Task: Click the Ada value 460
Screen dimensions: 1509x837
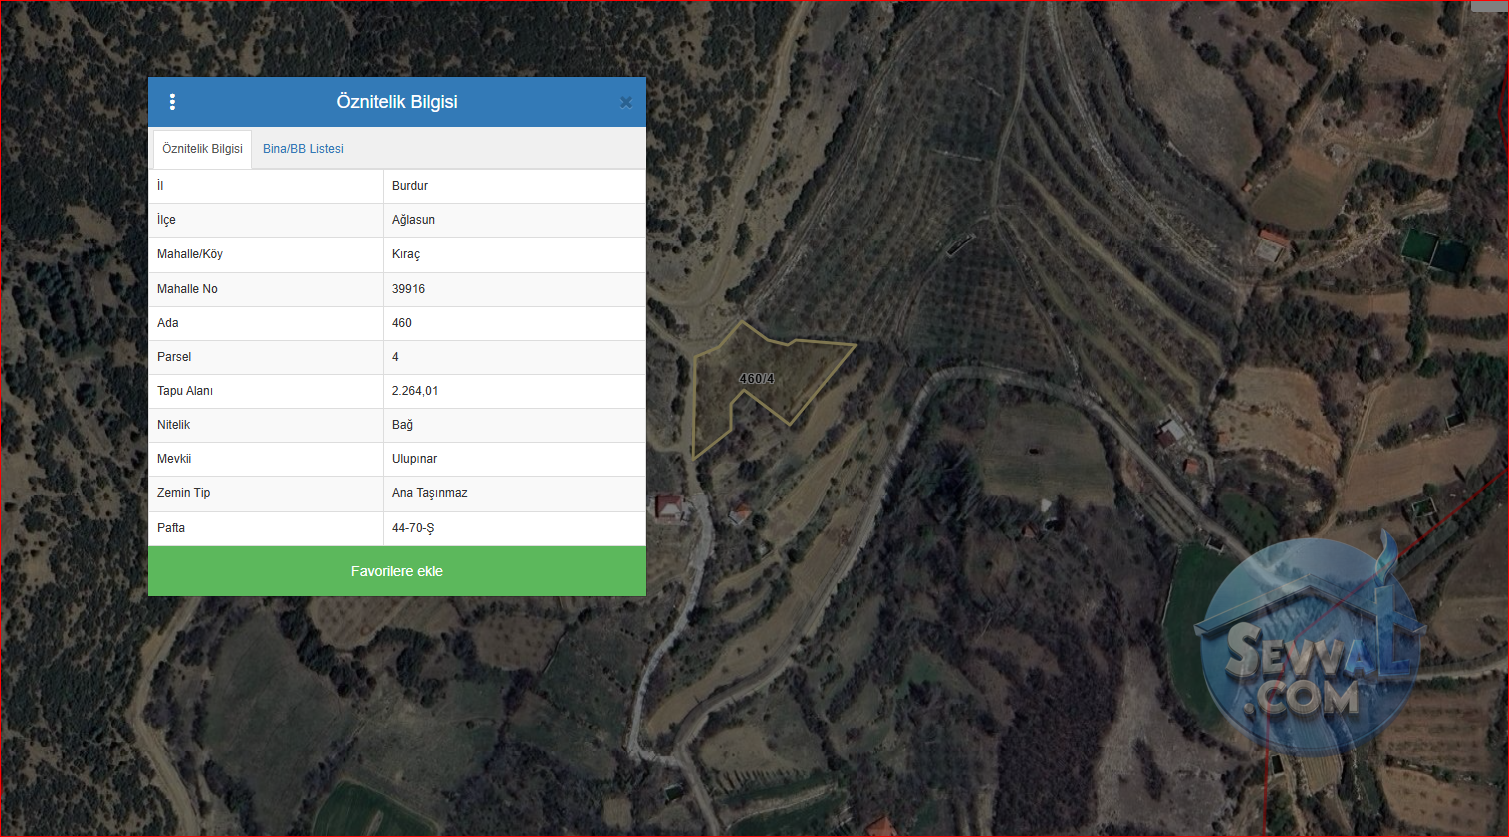Action: pos(402,323)
